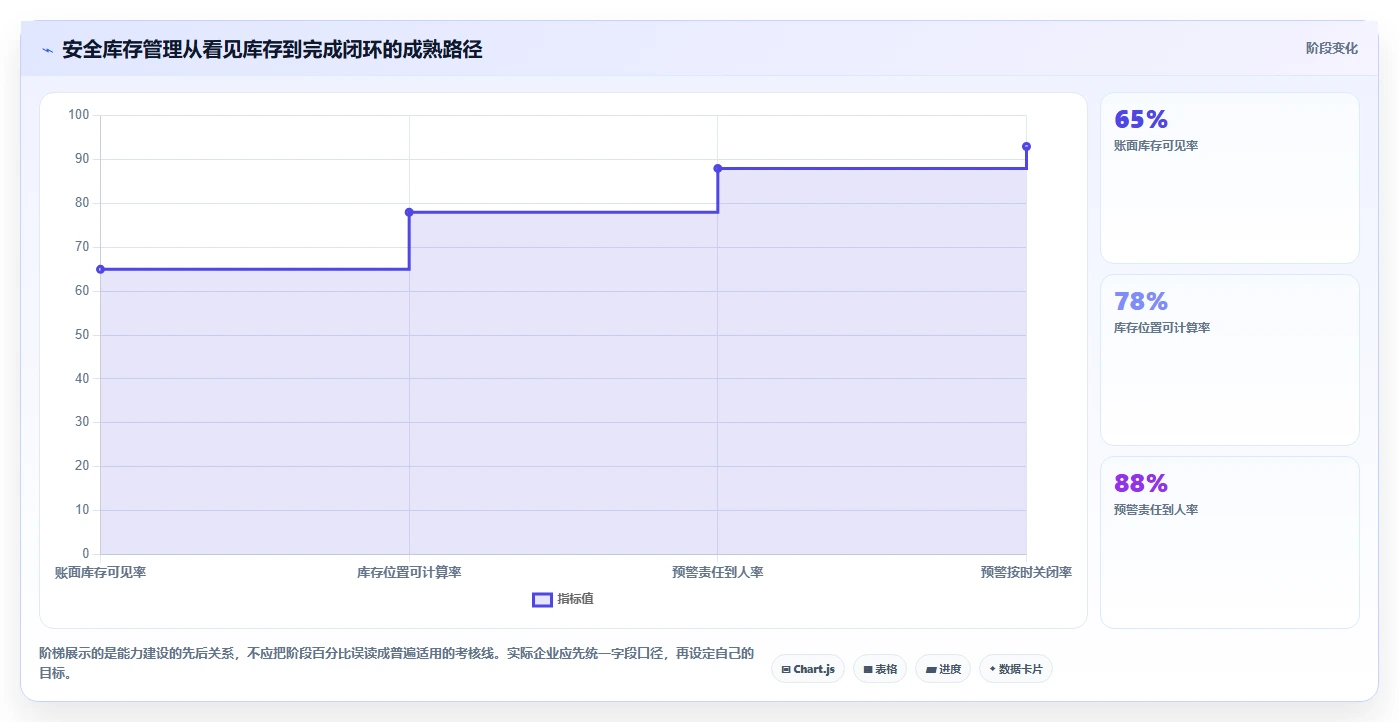Click the y-axis label 100

[79, 115]
